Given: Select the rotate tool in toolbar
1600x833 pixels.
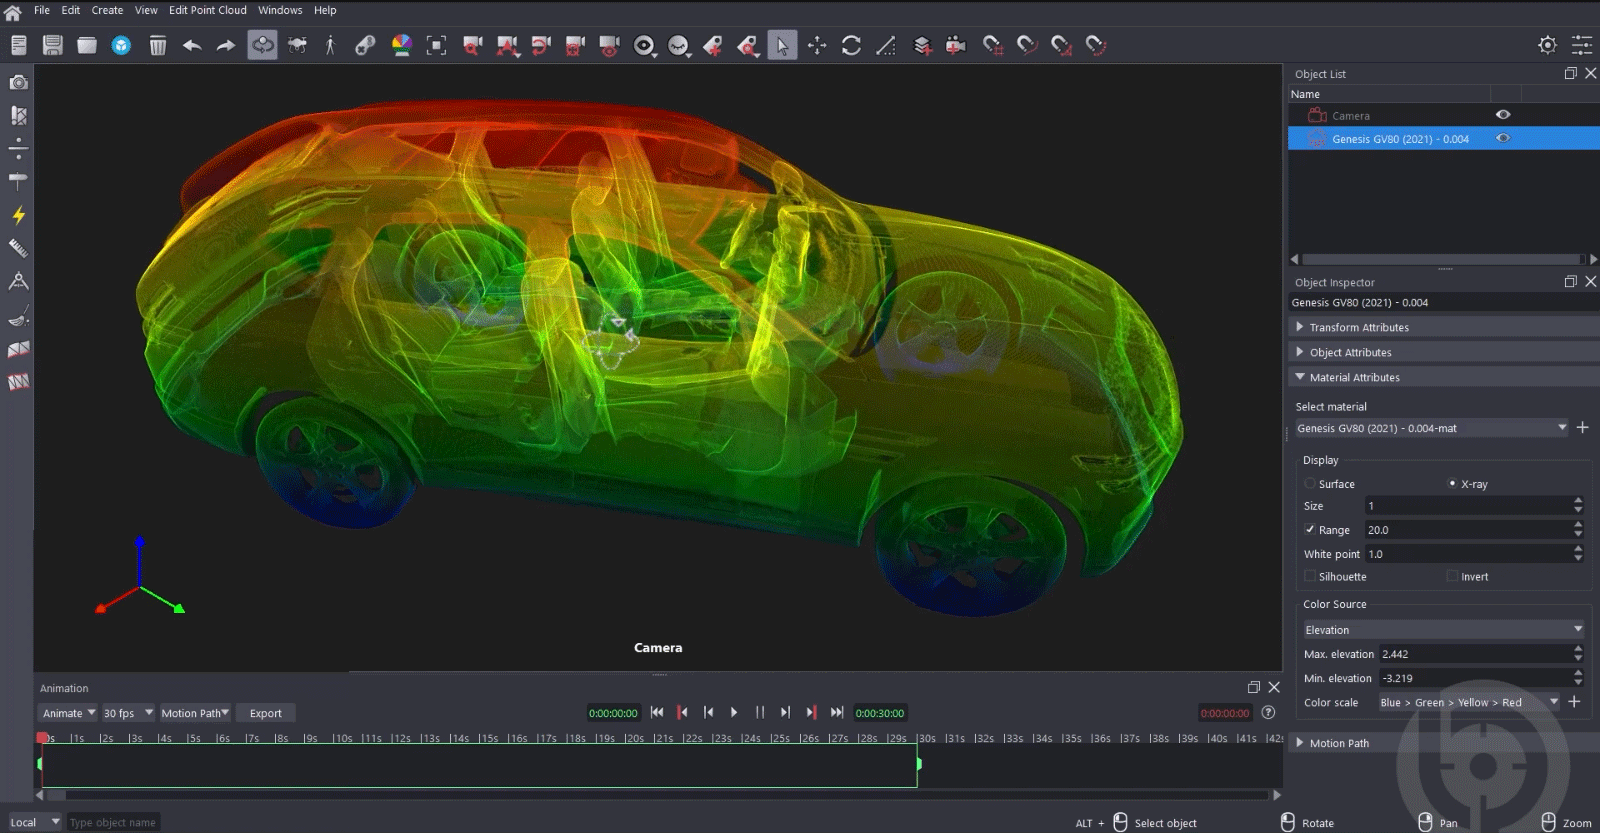Looking at the screenshot, I should [x=851, y=45].
